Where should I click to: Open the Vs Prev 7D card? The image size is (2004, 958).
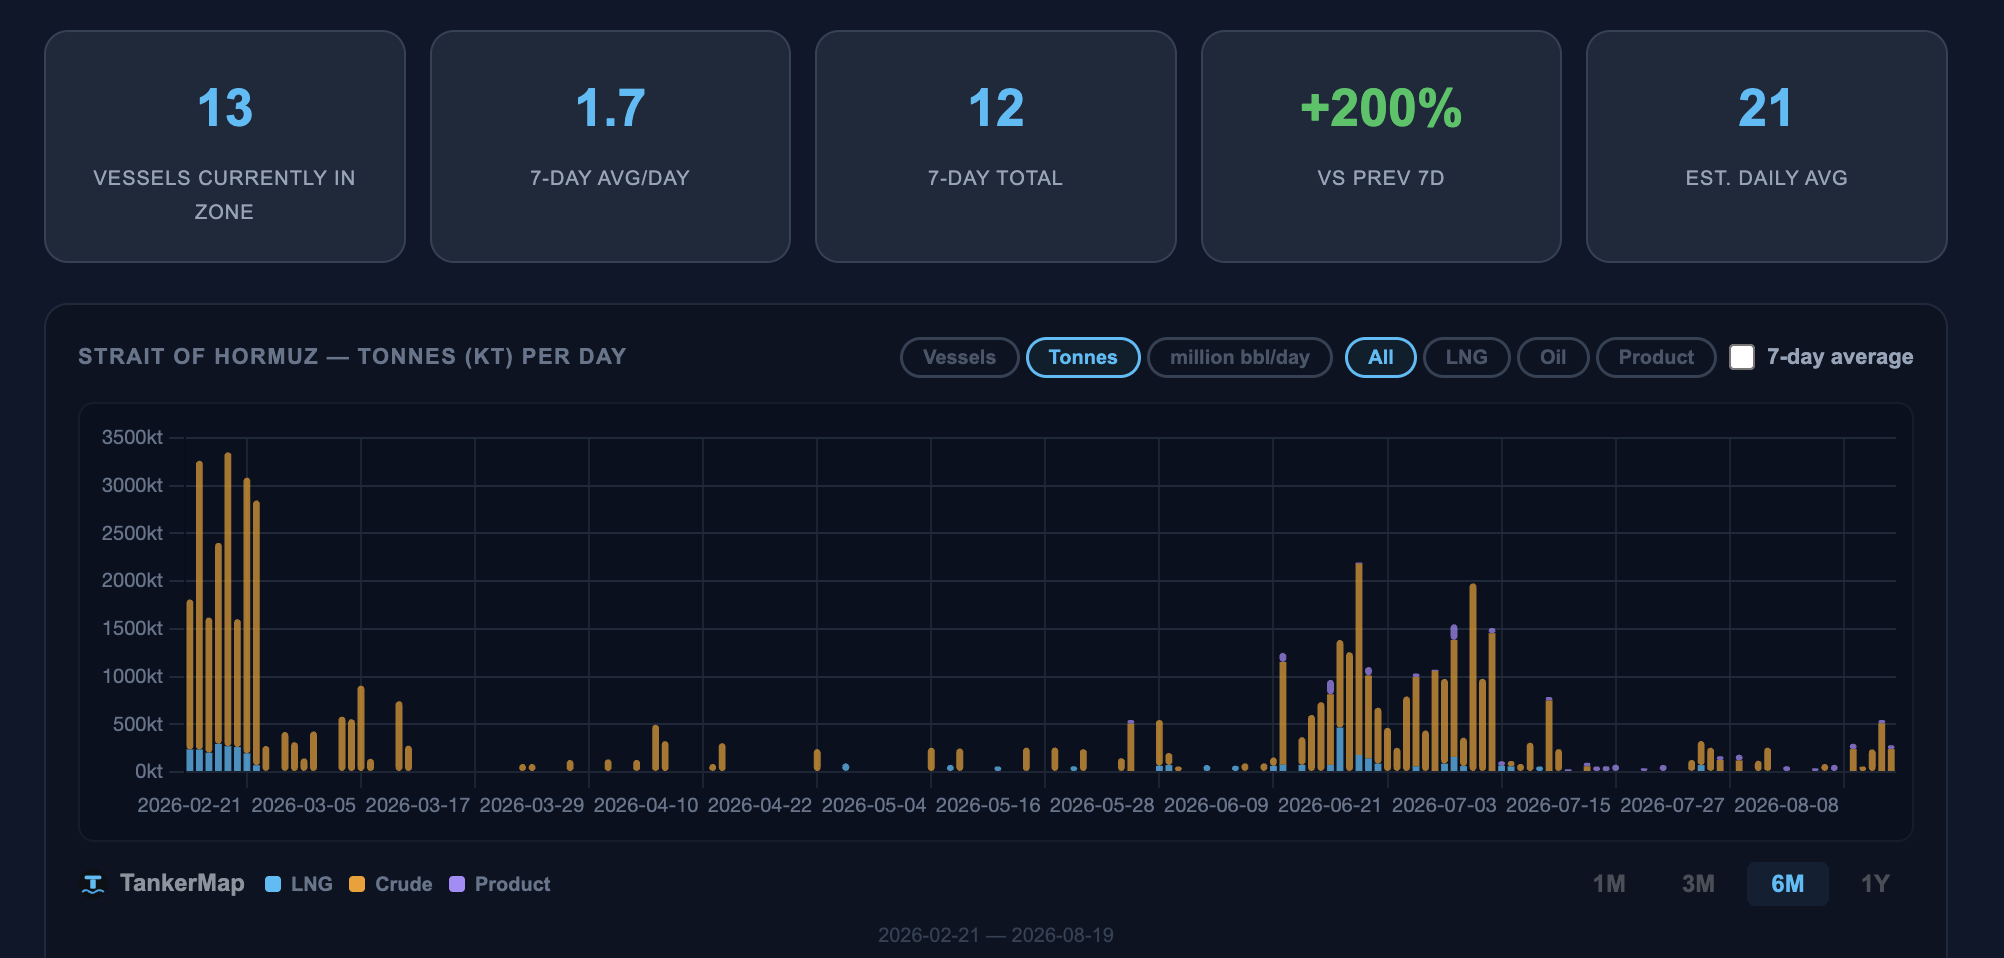pyautogui.click(x=1381, y=146)
